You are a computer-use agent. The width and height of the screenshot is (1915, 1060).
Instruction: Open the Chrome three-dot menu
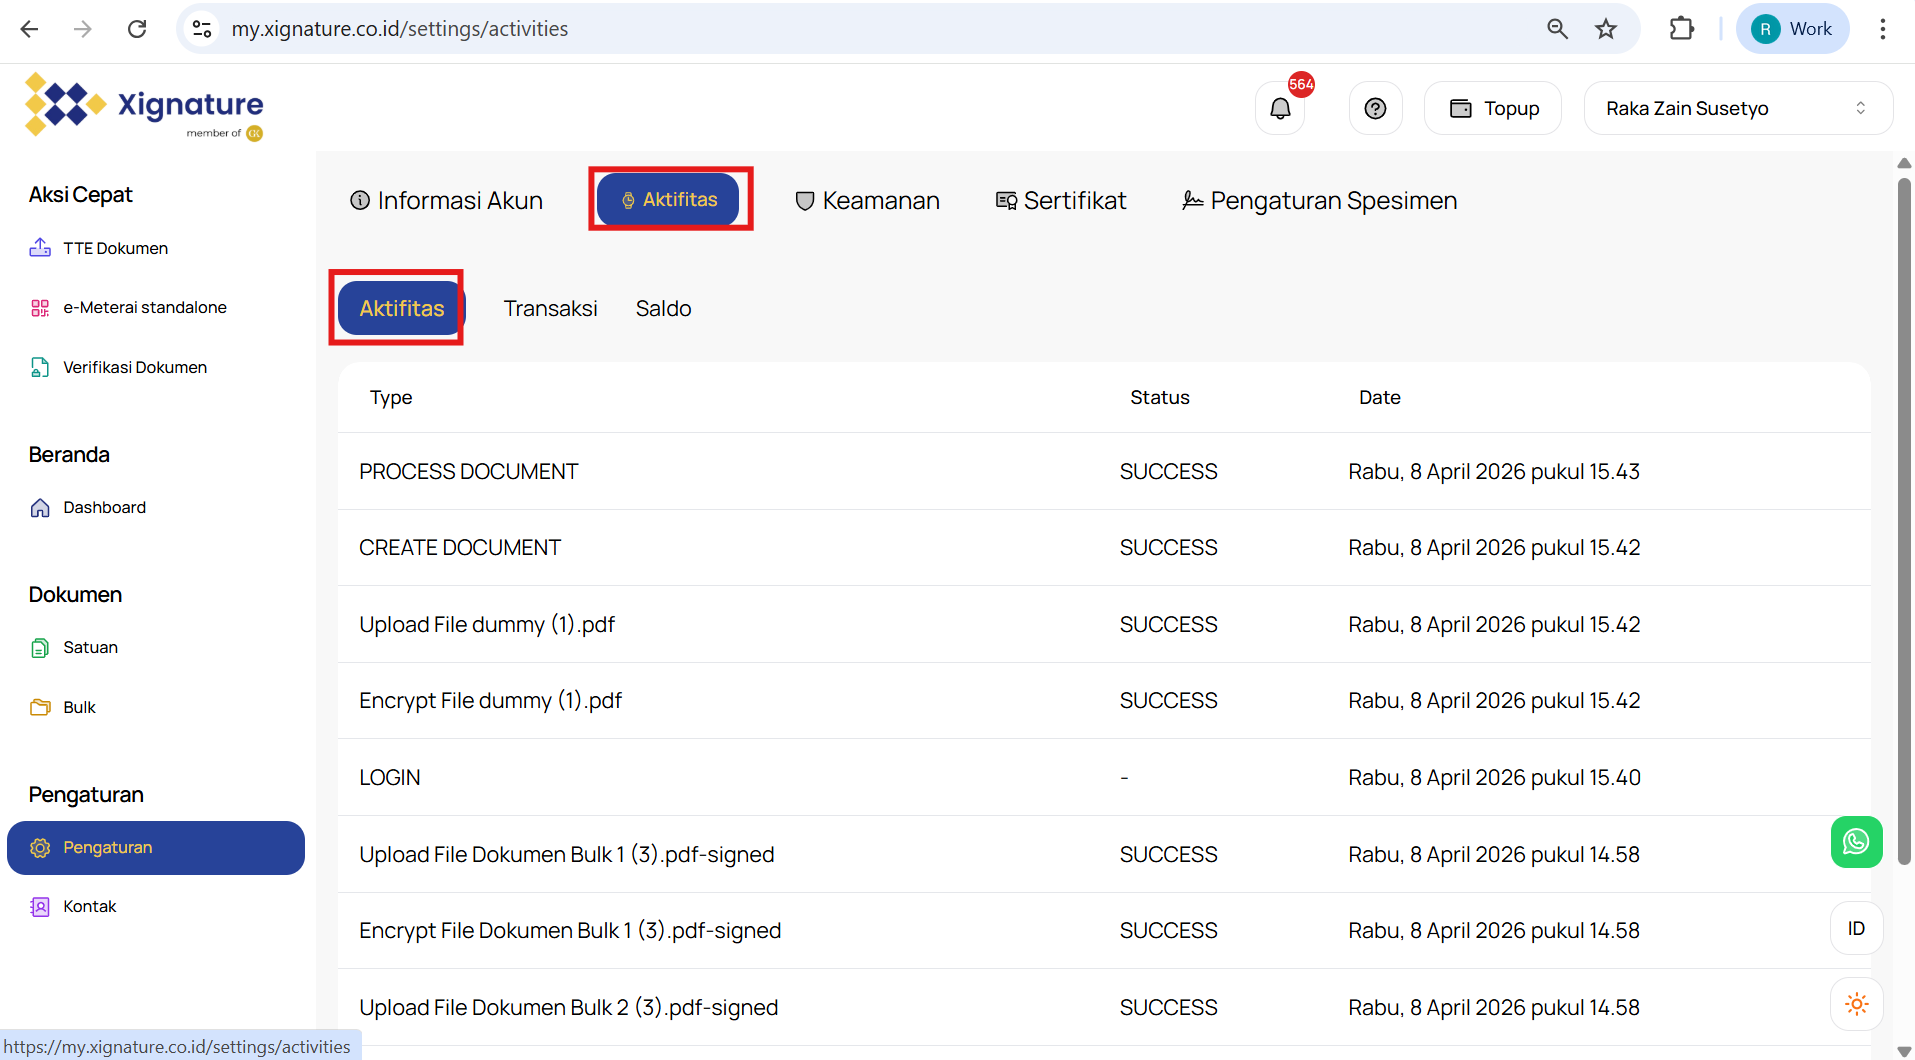[x=1882, y=29]
